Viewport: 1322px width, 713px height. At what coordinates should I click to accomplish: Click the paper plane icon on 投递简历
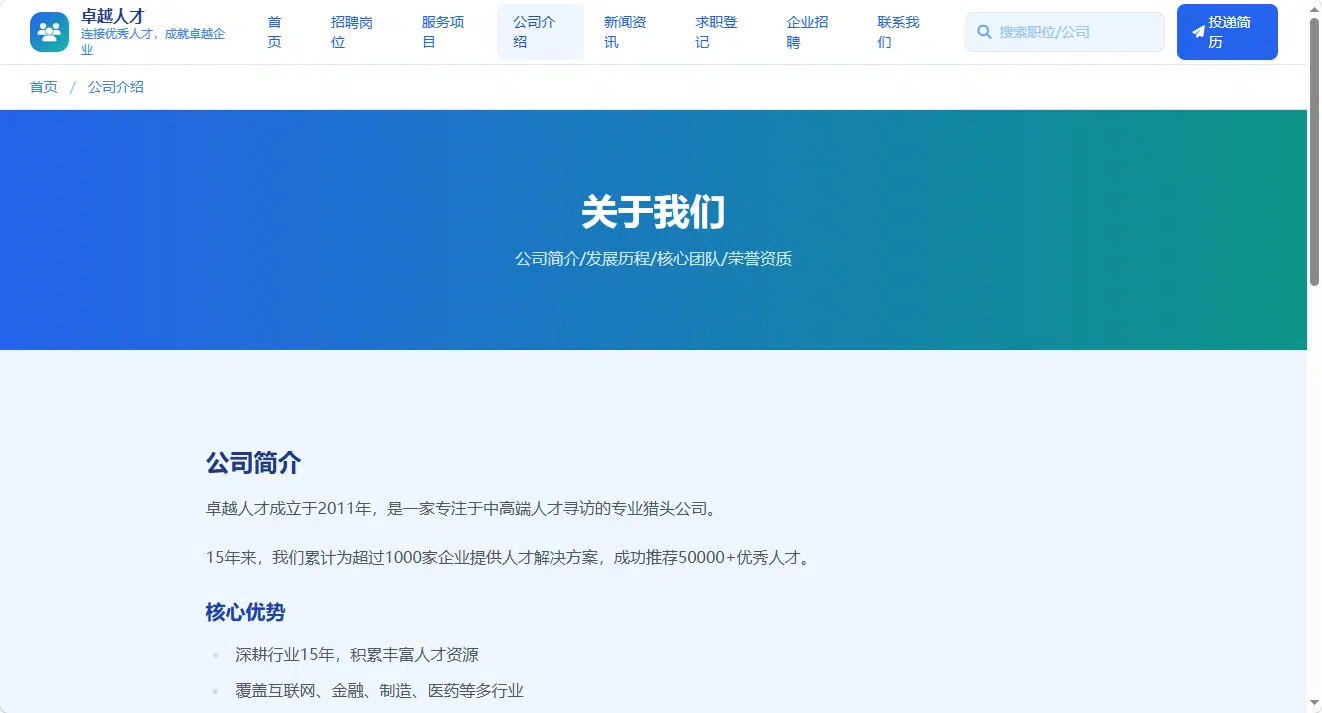click(1198, 32)
